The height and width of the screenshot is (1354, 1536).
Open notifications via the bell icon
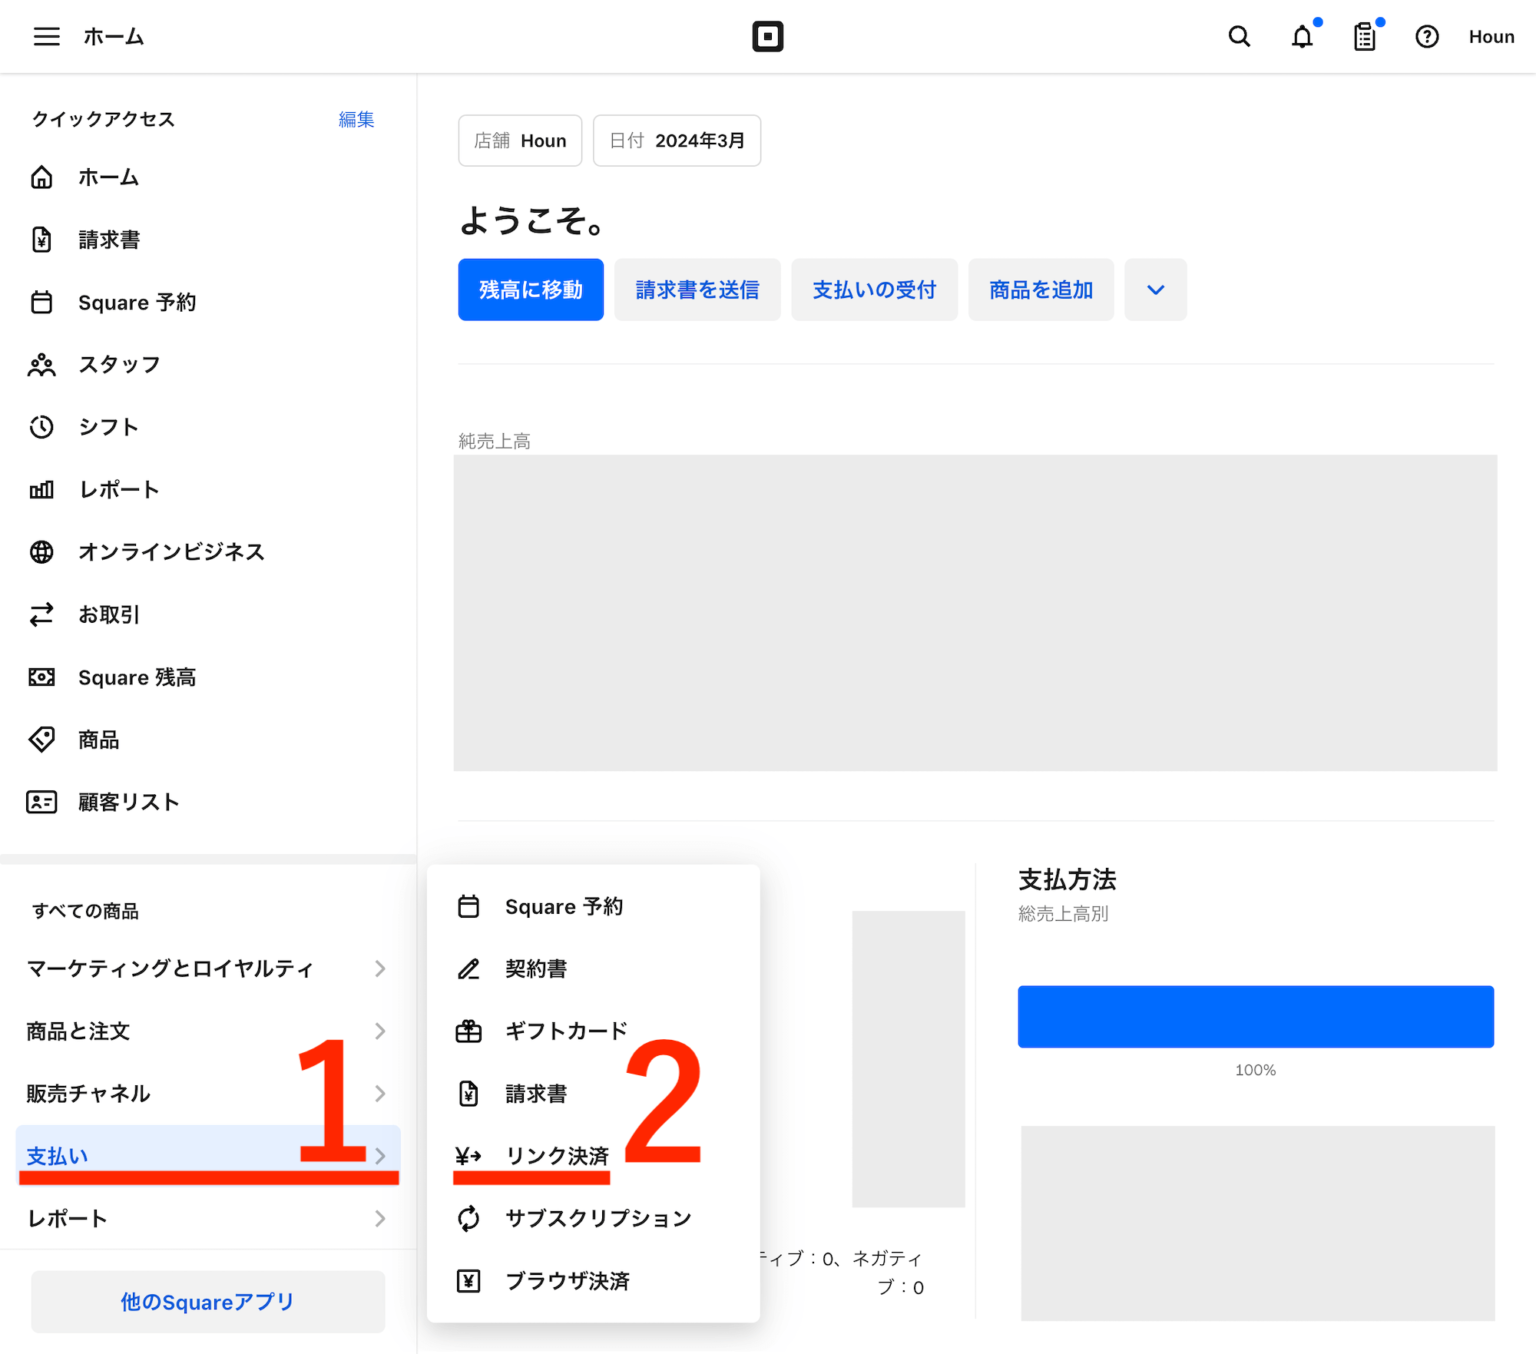(x=1302, y=36)
